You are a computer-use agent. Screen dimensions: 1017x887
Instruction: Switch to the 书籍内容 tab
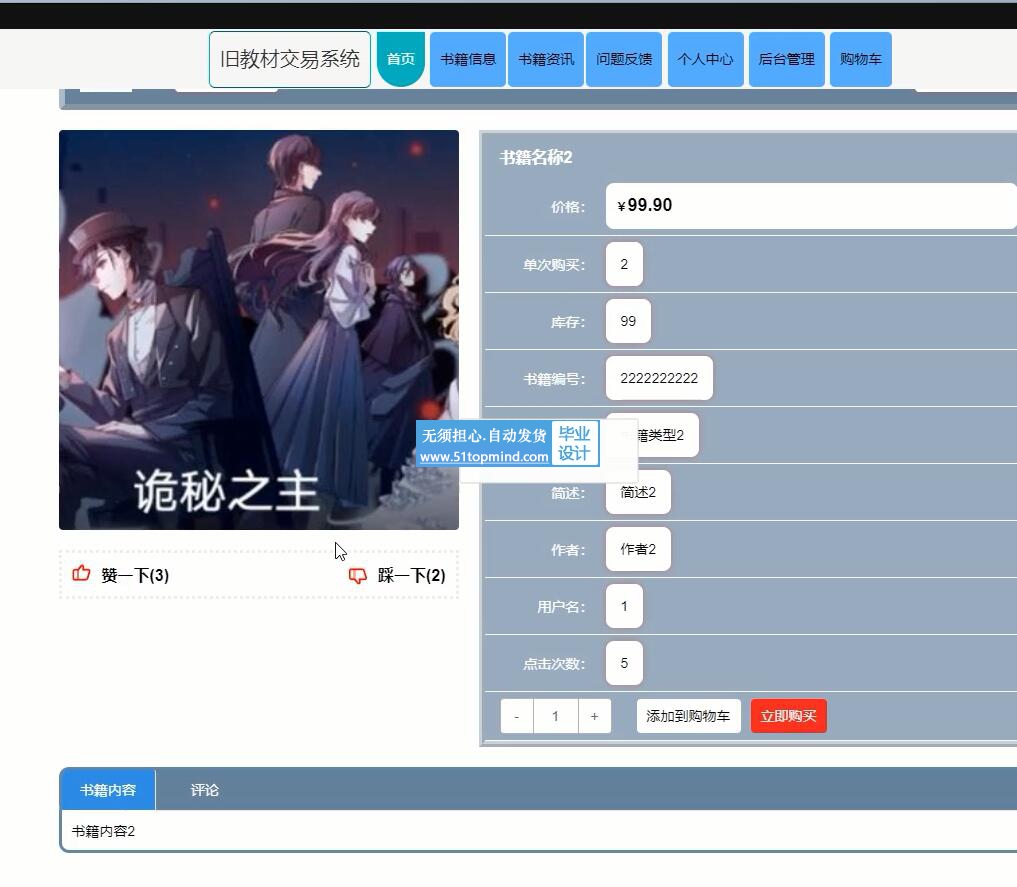pyautogui.click(x=108, y=790)
